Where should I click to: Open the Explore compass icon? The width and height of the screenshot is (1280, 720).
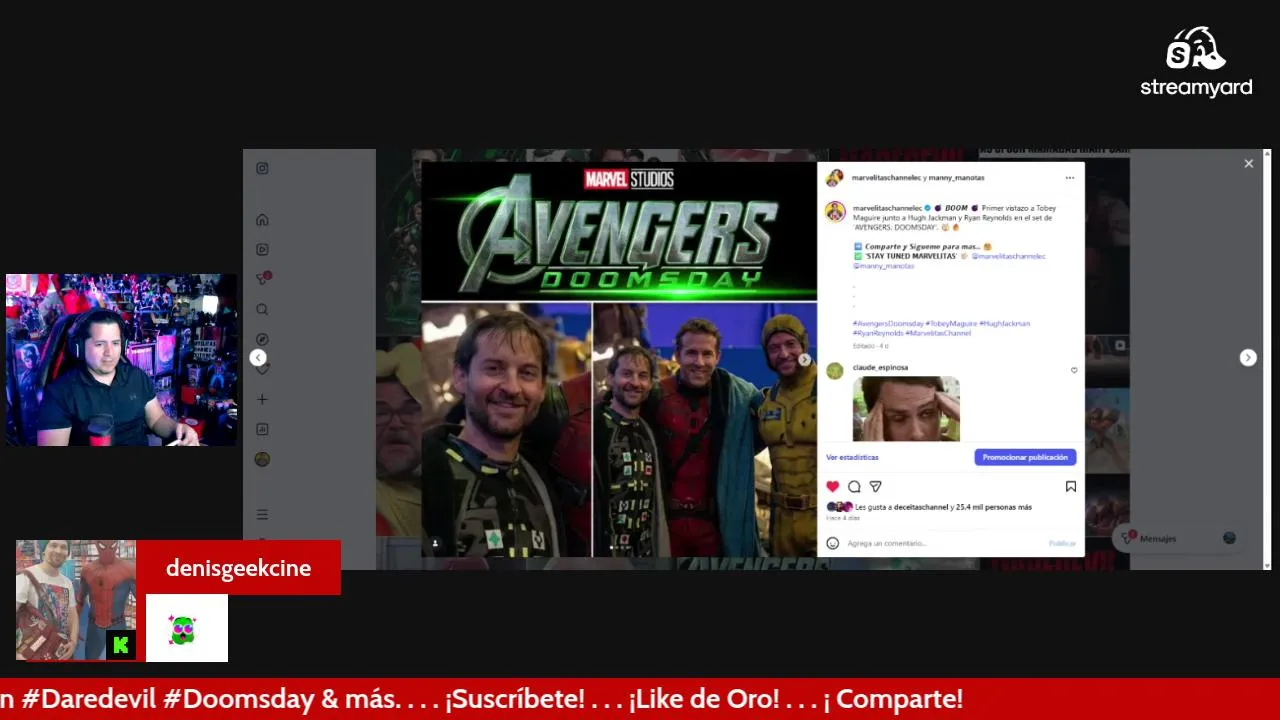pyautogui.click(x=262, y=340)
